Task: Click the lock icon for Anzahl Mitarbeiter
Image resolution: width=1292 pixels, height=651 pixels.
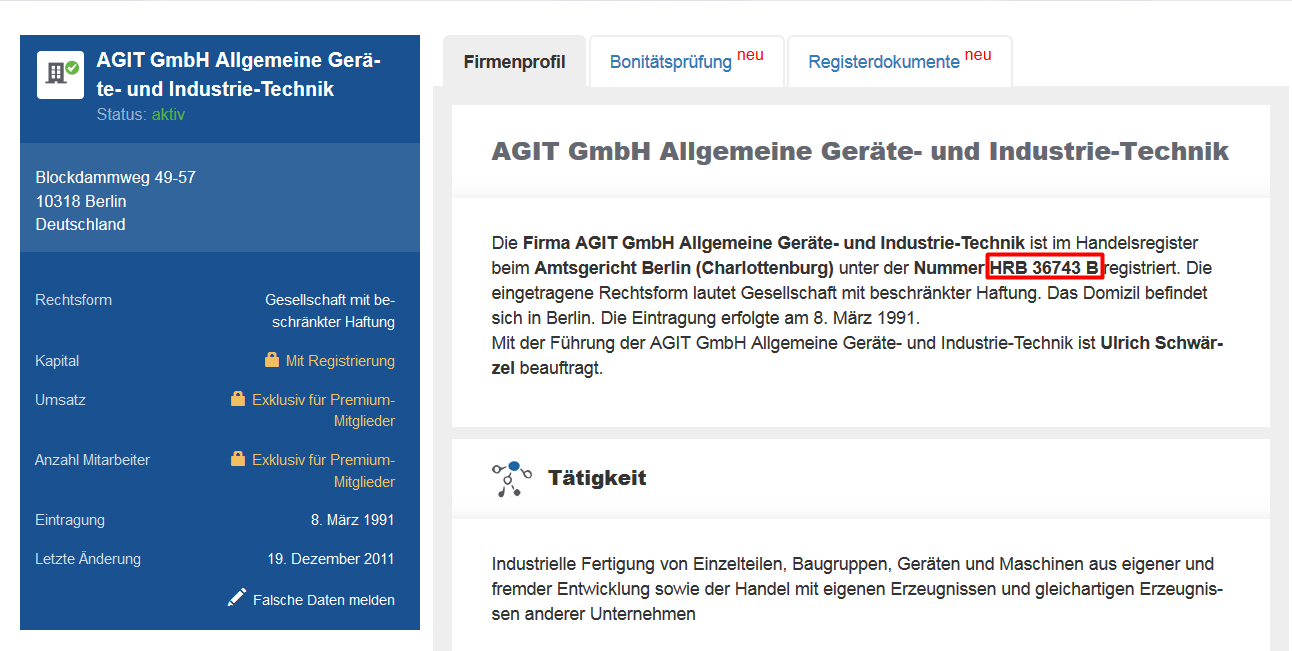Action: [x=237, y=459]
